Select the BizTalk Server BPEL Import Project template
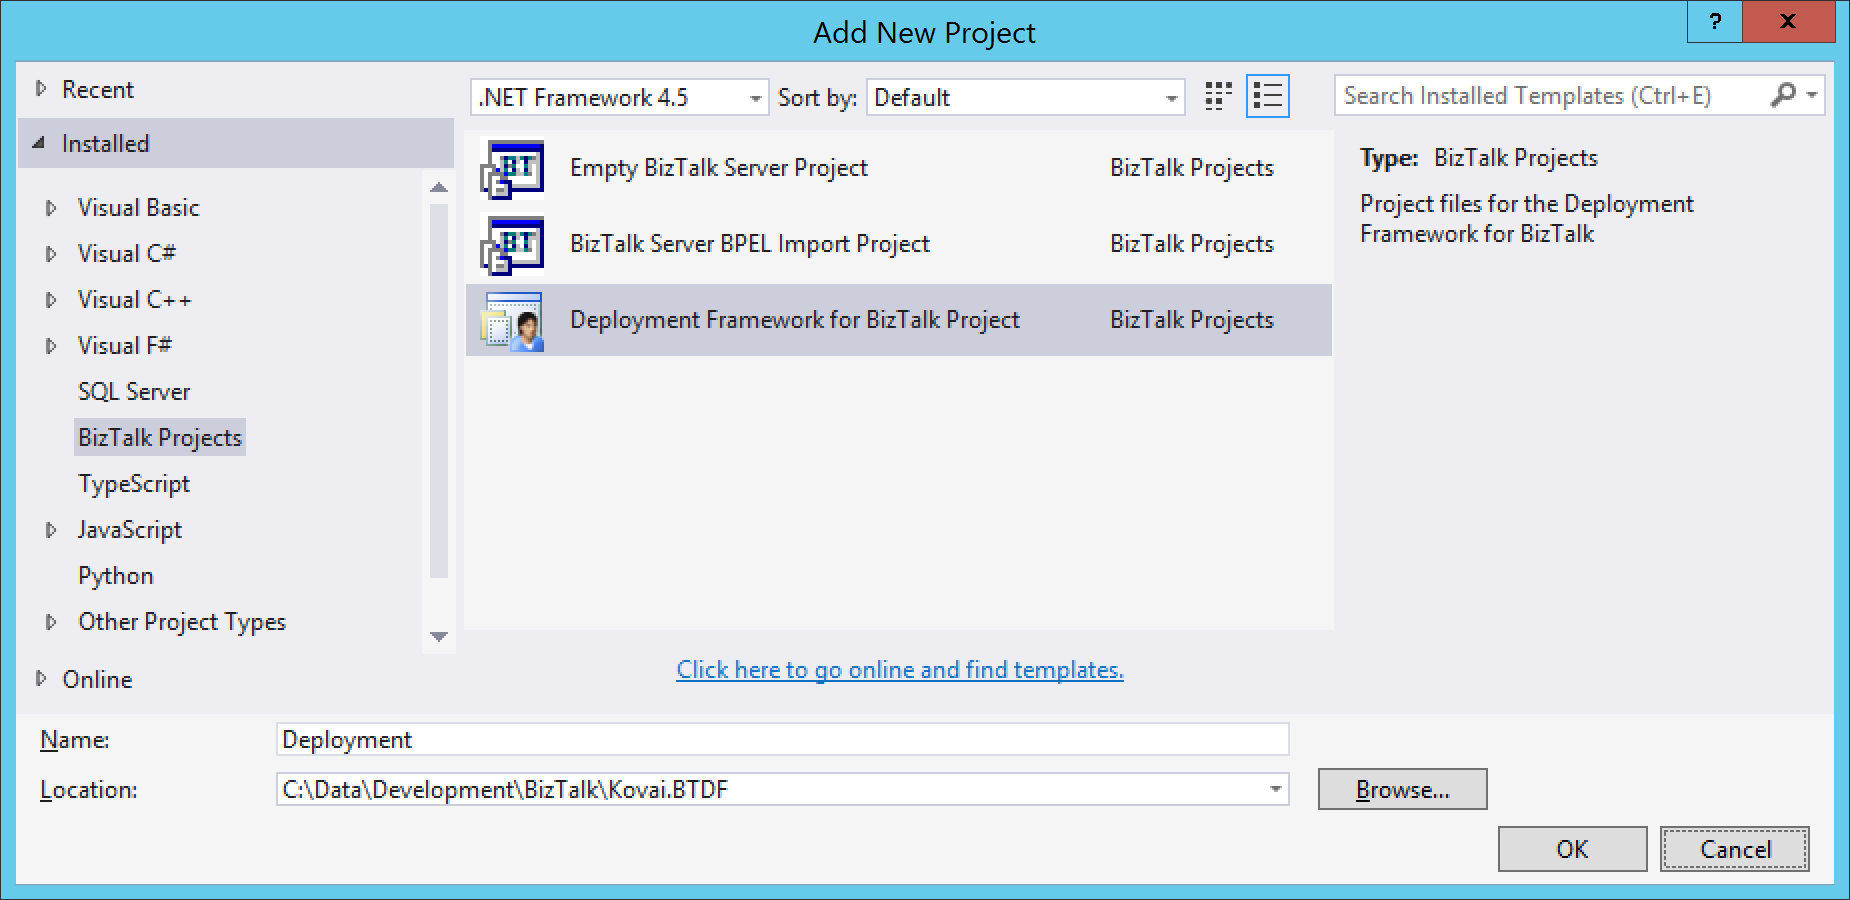Image resolution: width=1850 pixels, height=900 pixels. 748,243
